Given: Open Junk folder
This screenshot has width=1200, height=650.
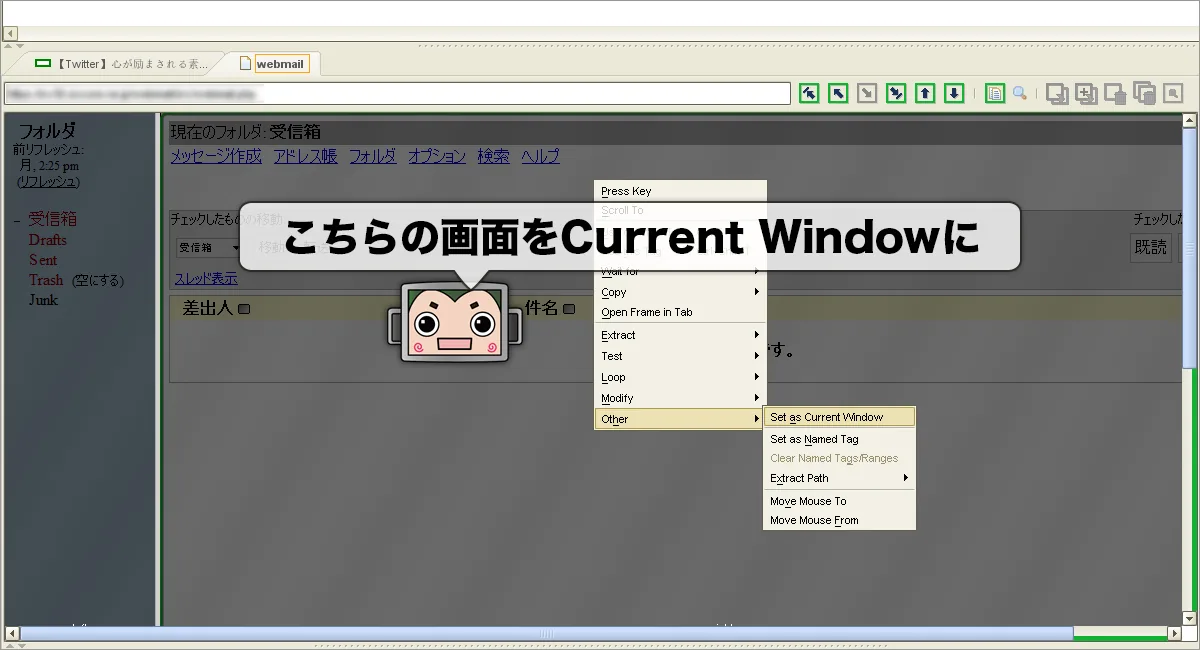Looking at the screenshot, I should tap(43, 300).
